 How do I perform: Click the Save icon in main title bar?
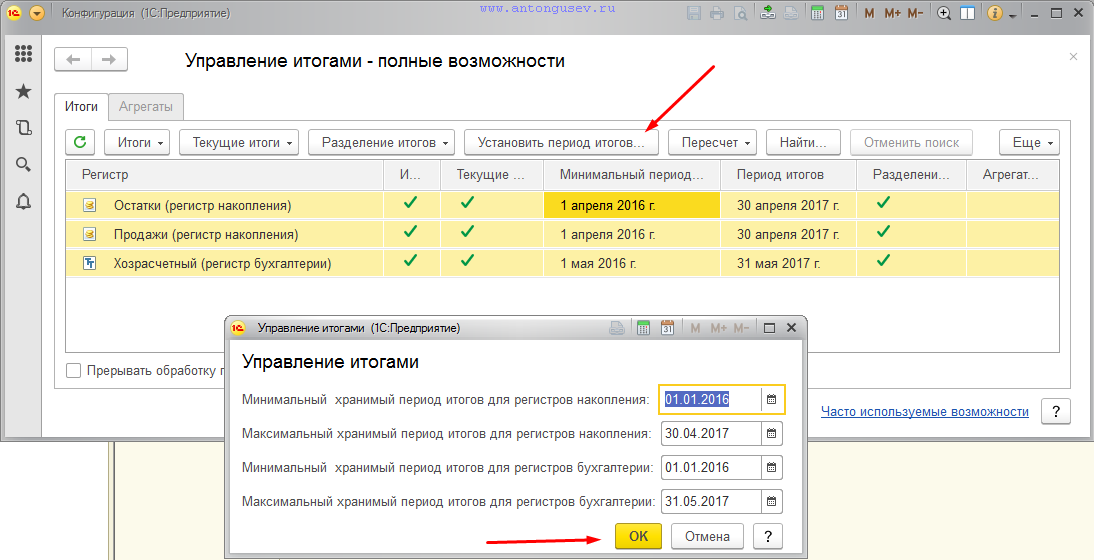click(x=694, y=13)
